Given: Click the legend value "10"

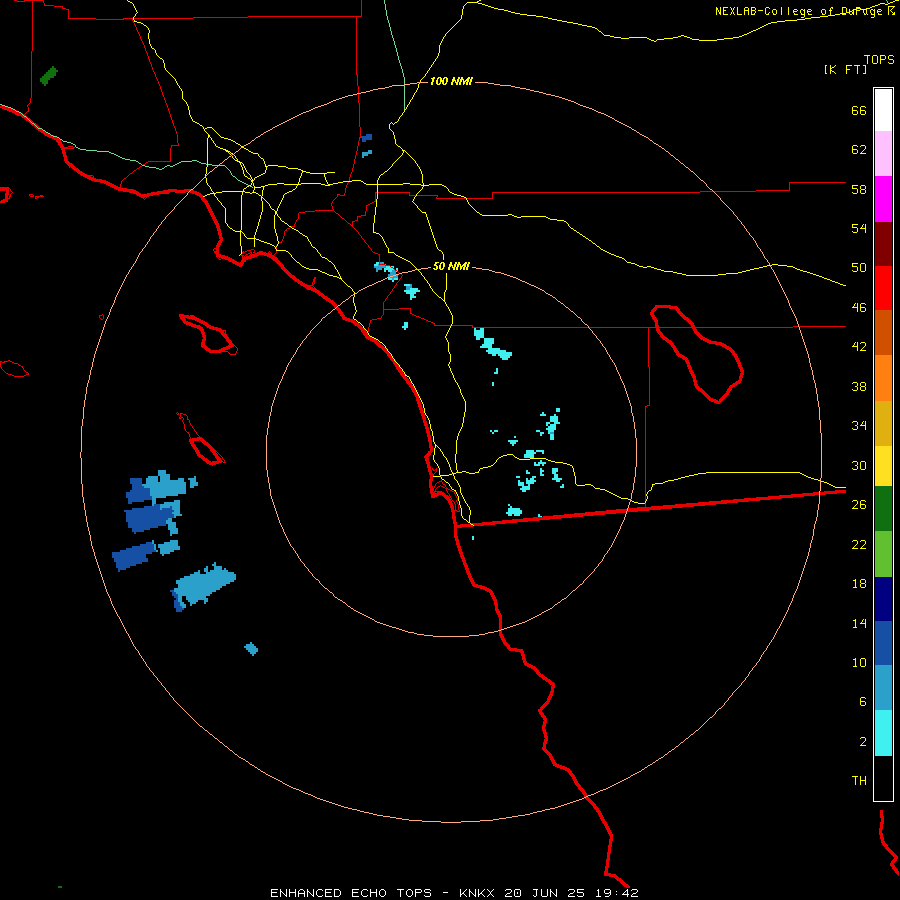Looking at the screenshot, I should click(x=859, y=663).
